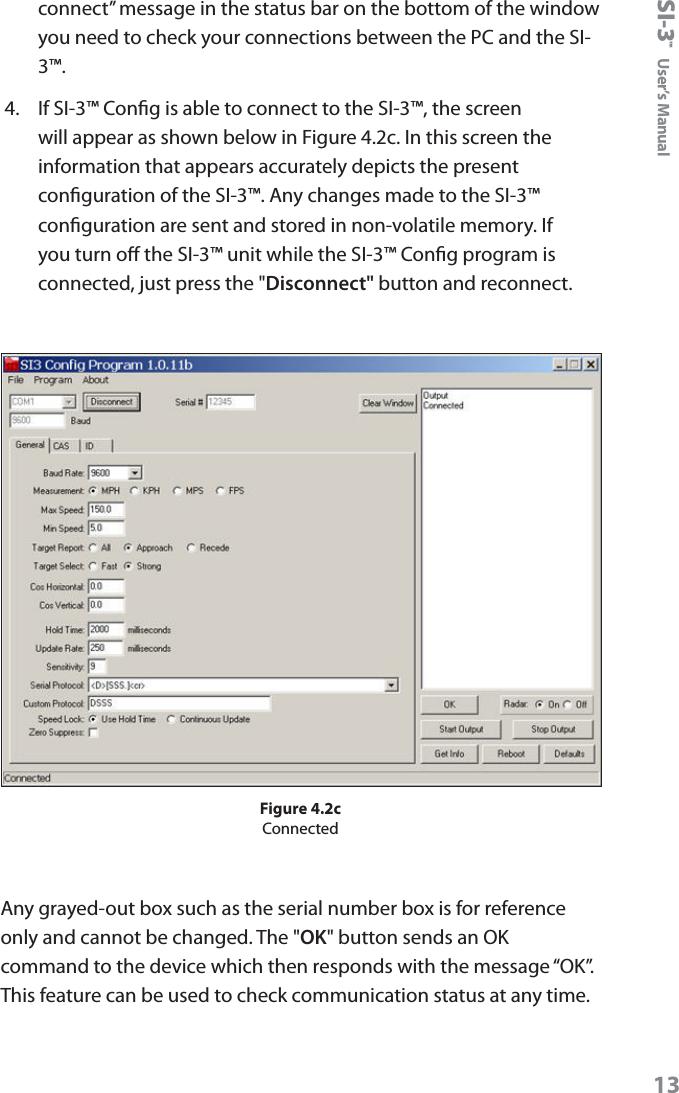Click the Min Speed field
The width and height of the screenshot is (679, 1093).
pyautogui.click(x=106, y=528)
